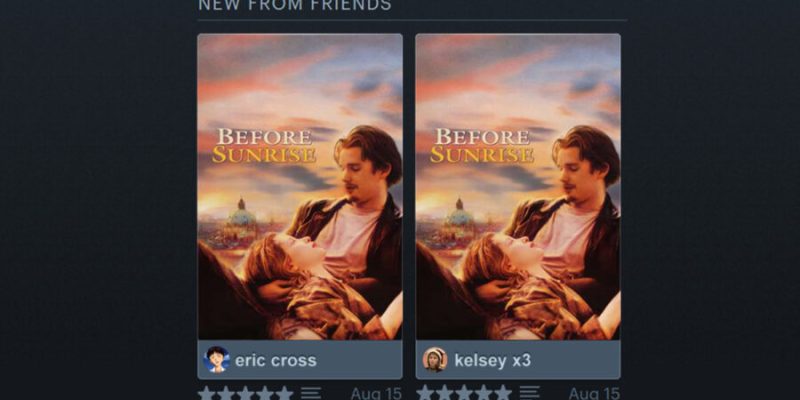Click first star under eric cross's poster

click(207, 393)
